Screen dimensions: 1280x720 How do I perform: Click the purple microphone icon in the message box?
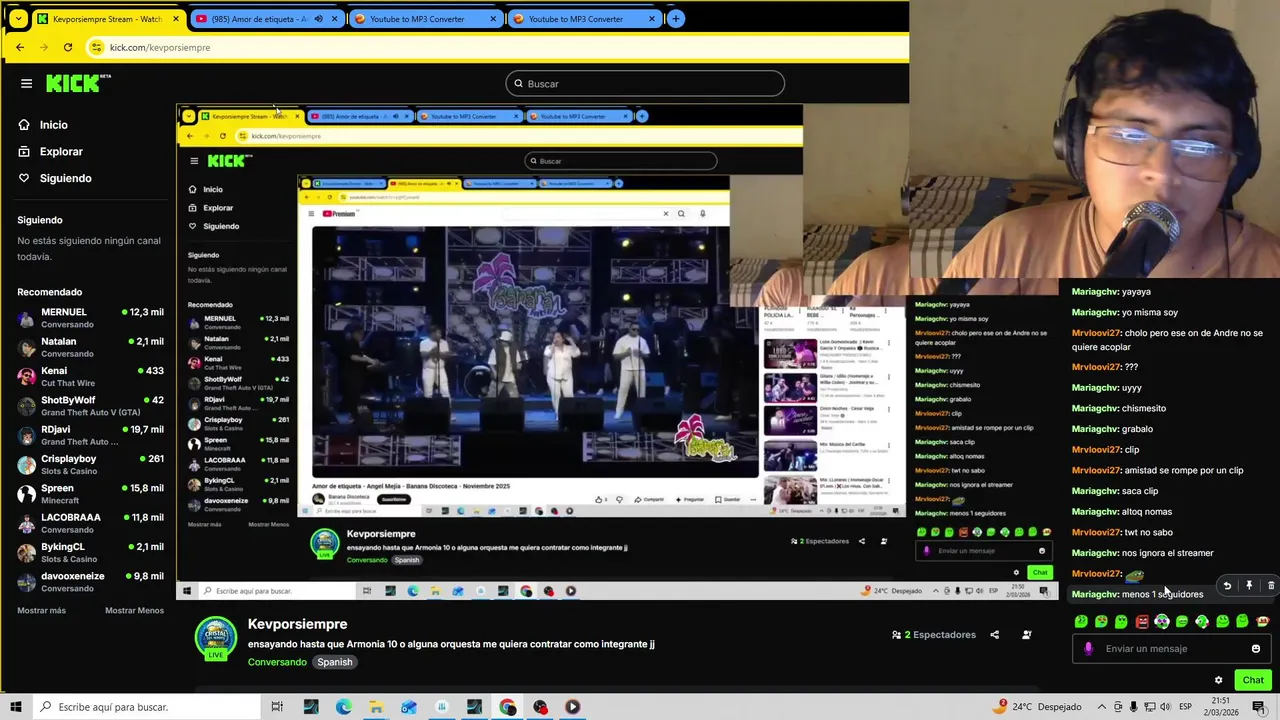(1089, 649)
